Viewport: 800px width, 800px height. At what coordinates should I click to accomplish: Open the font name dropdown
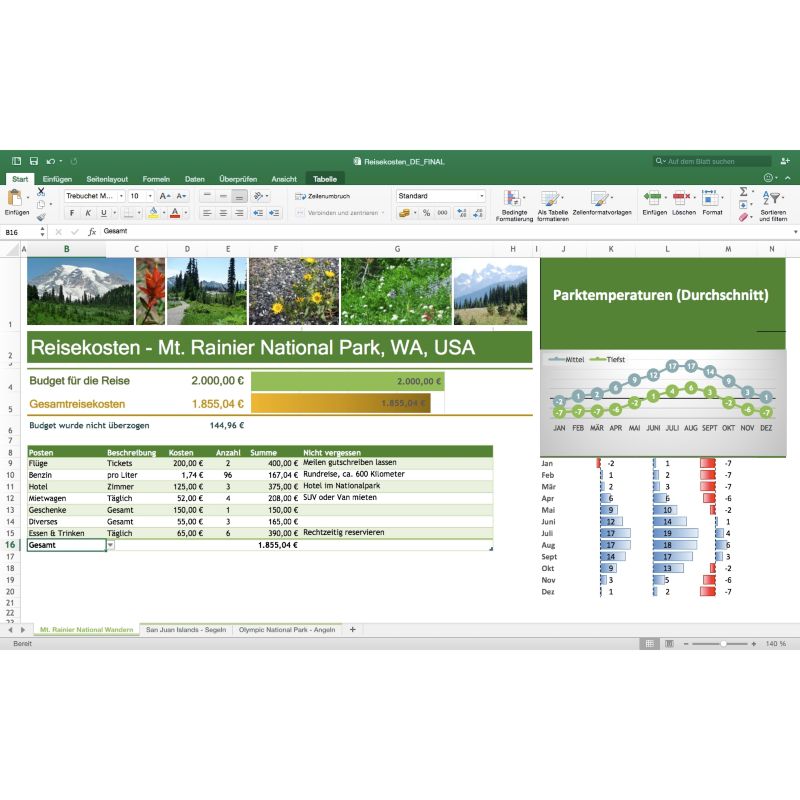(x=121, y=197)
